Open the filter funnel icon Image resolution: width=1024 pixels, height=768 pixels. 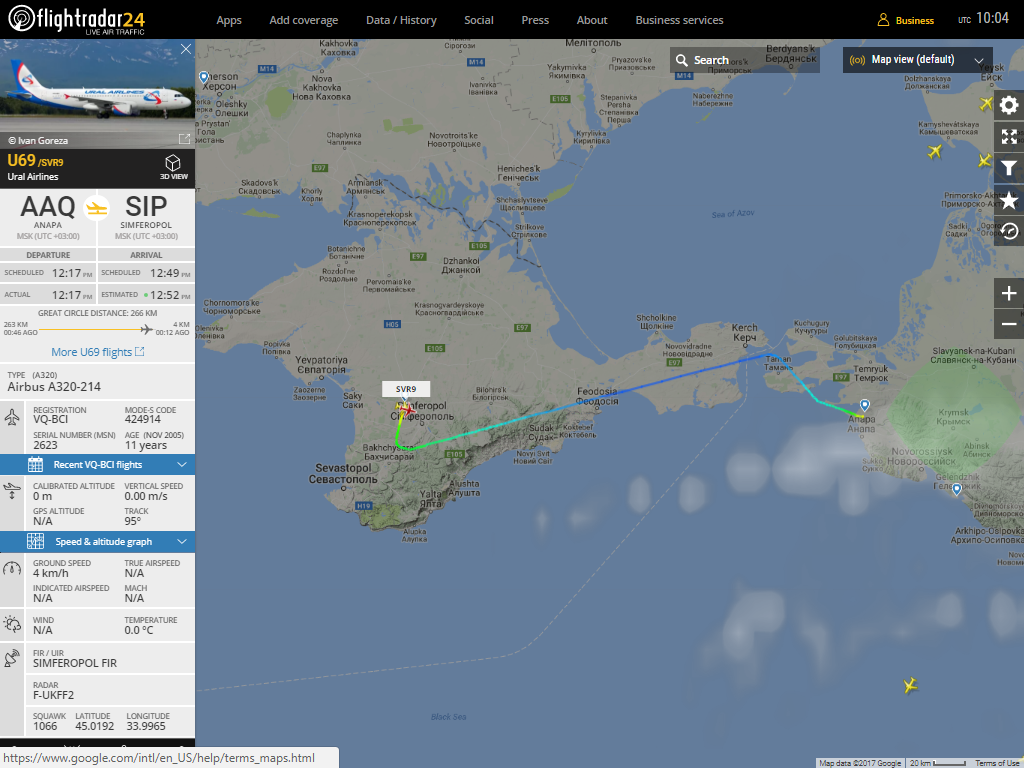tap(1009, 168)
